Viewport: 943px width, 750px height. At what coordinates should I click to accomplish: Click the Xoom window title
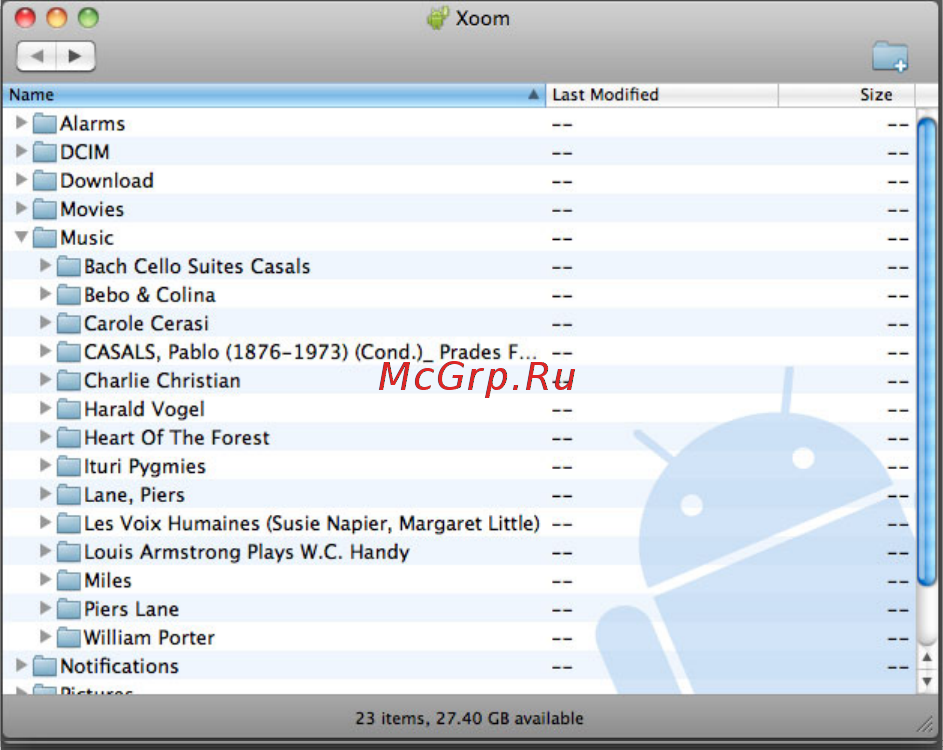tap(482, 19)
